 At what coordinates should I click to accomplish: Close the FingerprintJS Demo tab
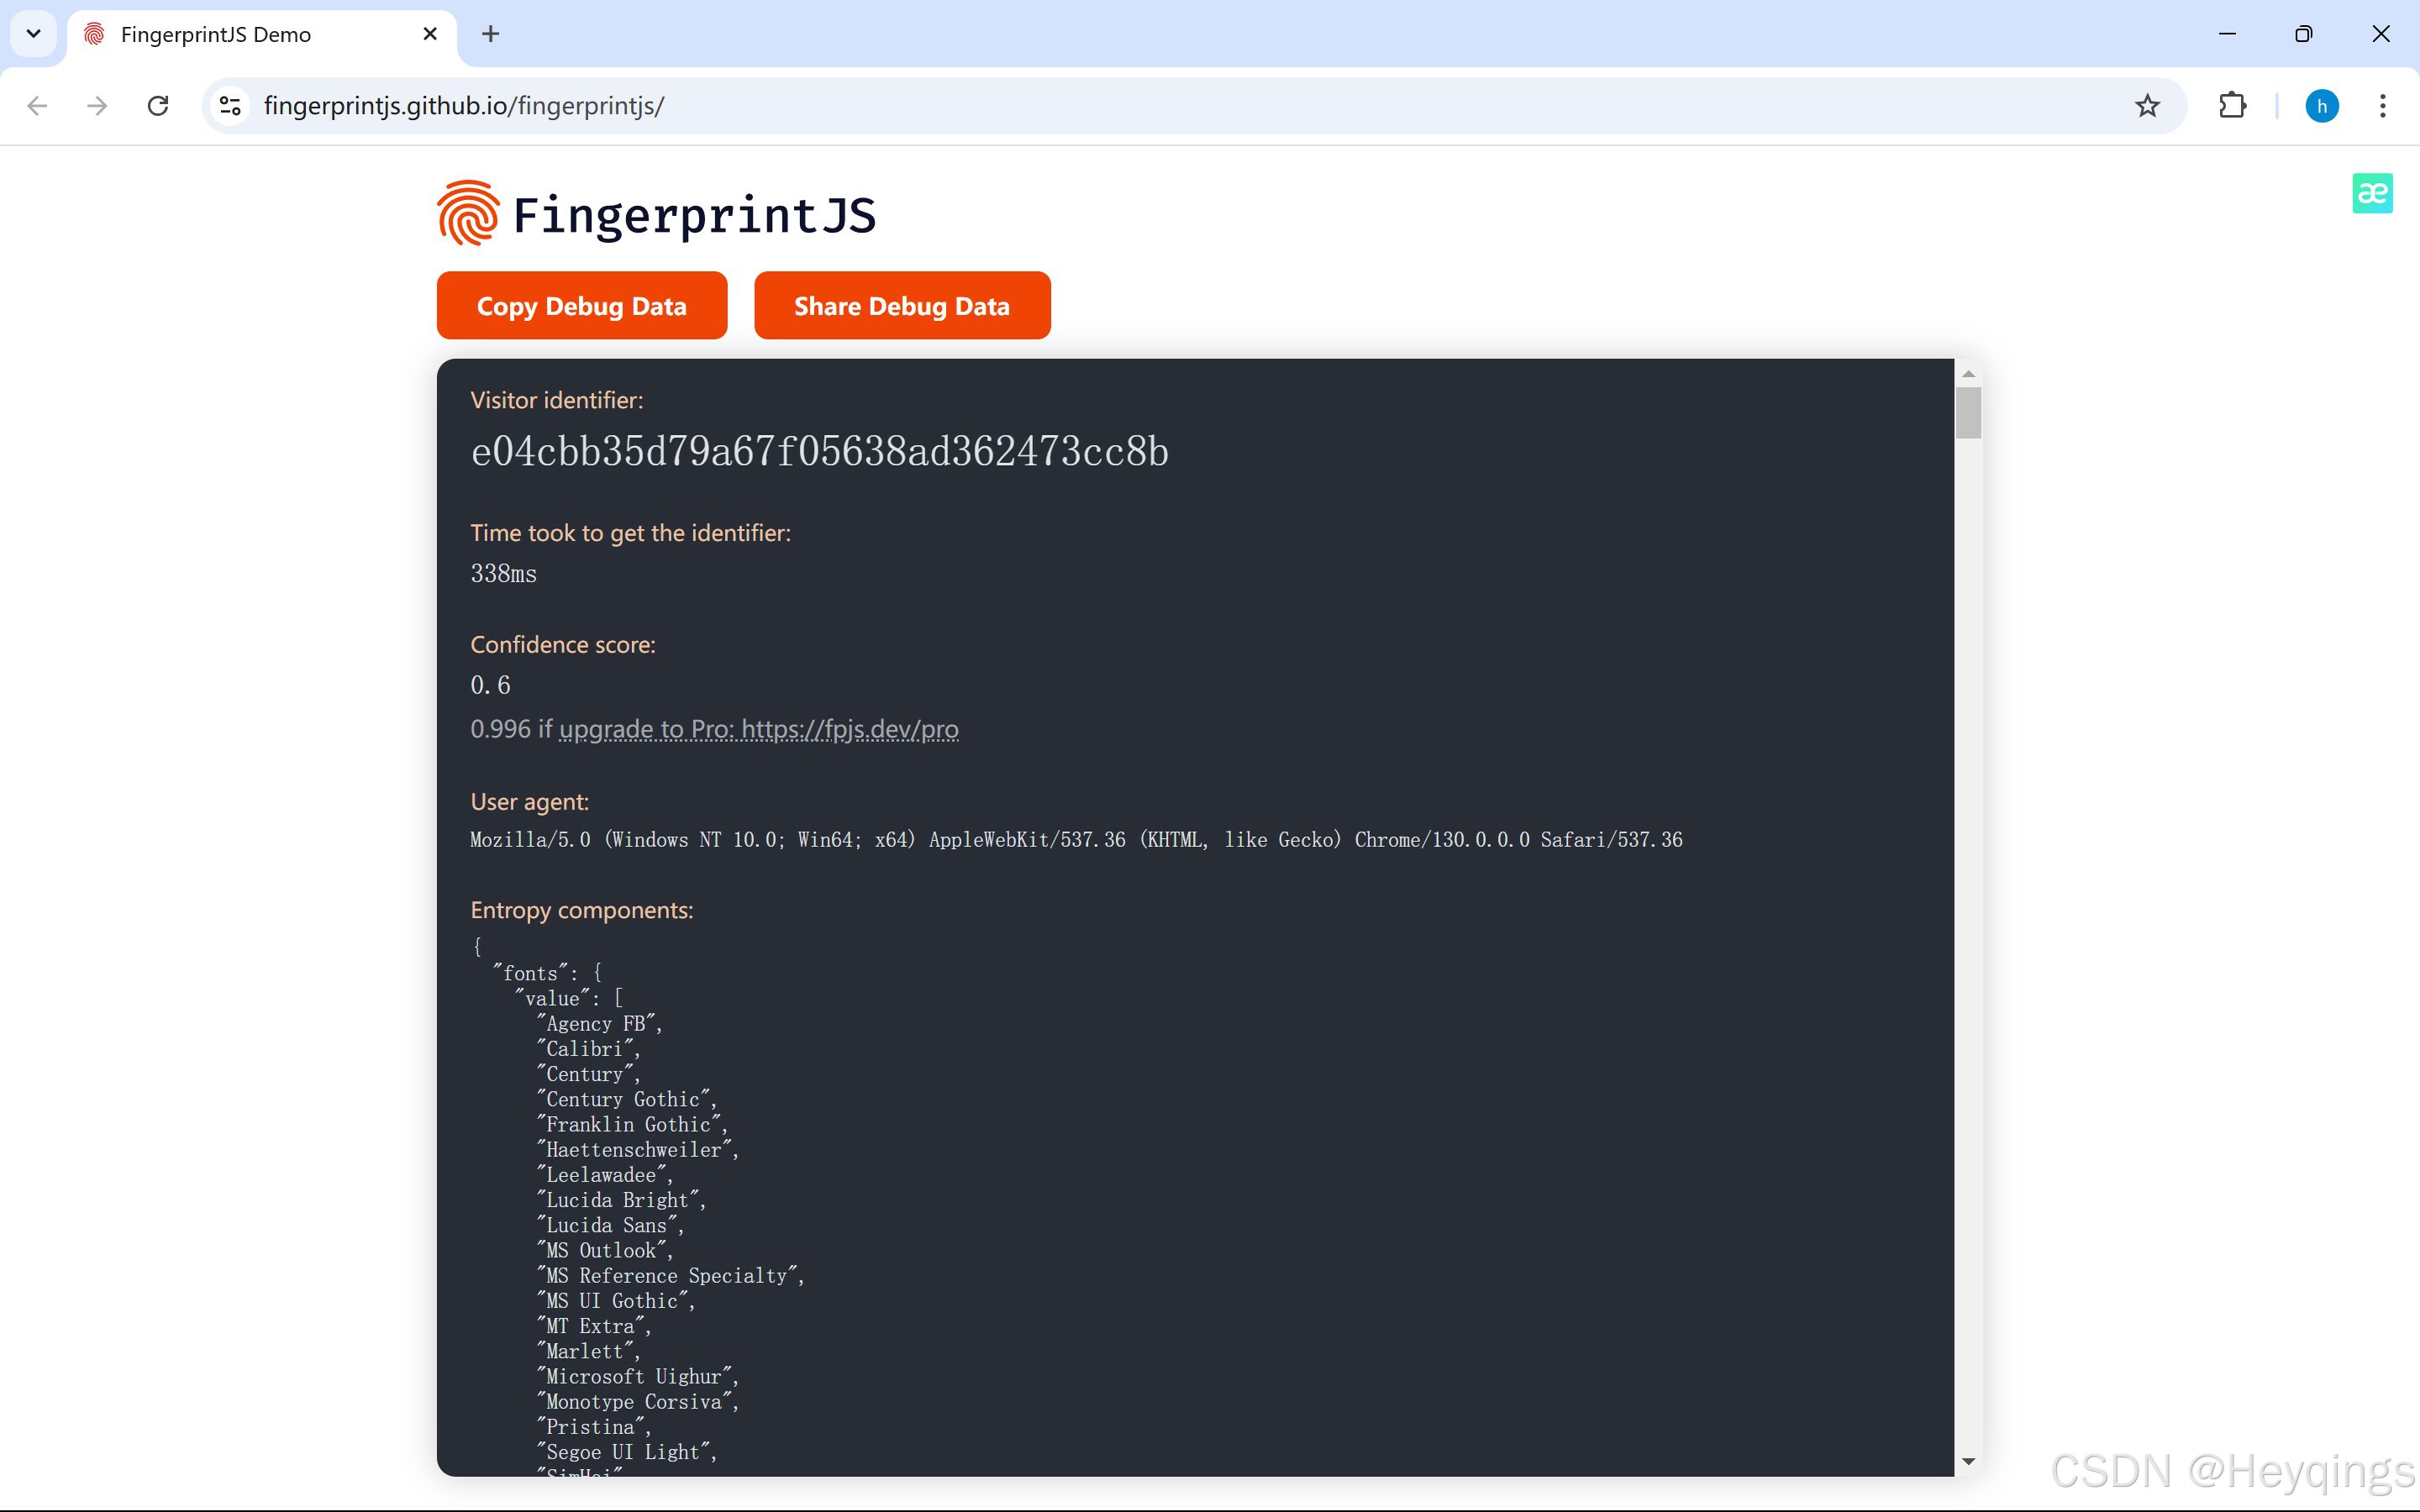(430, 34)
